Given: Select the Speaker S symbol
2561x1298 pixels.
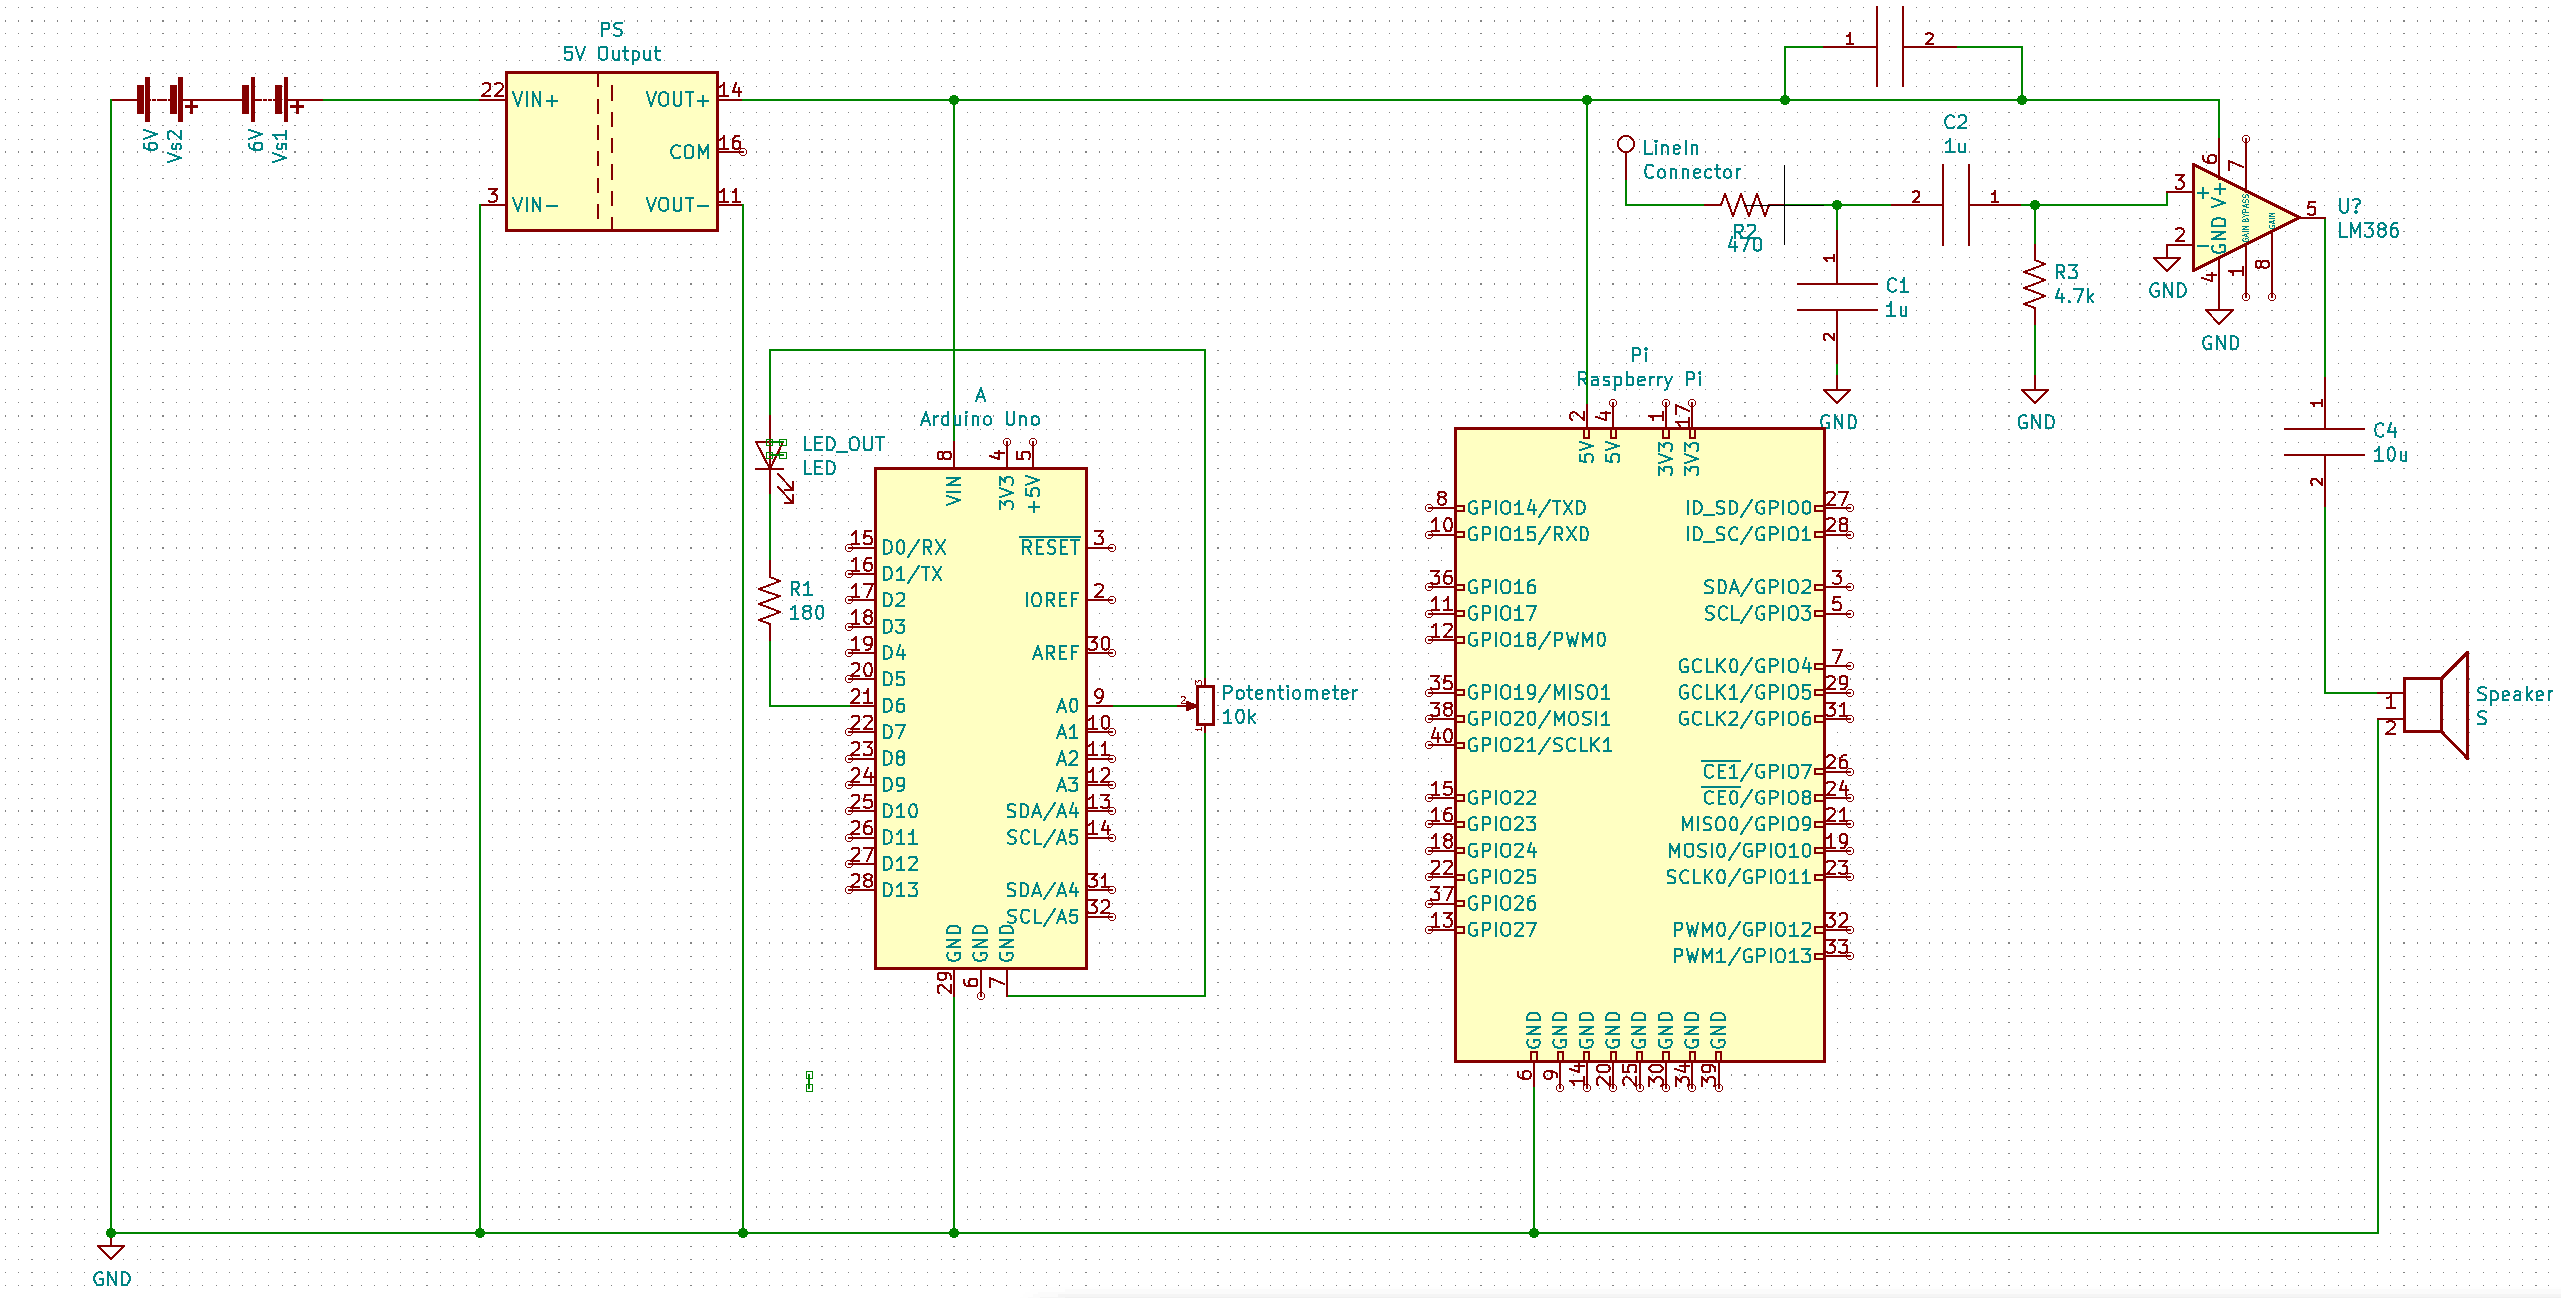Looking at the screenshot, I should tap(2436, 705).
